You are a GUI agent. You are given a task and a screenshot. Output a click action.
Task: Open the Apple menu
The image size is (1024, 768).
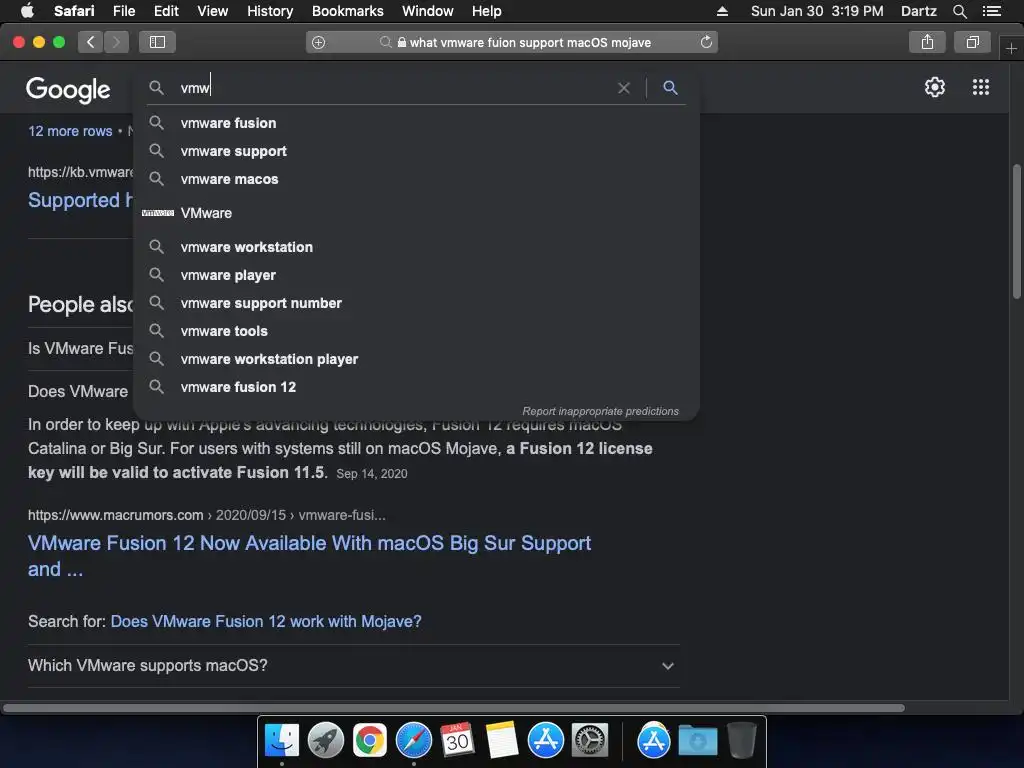point(27,11)
